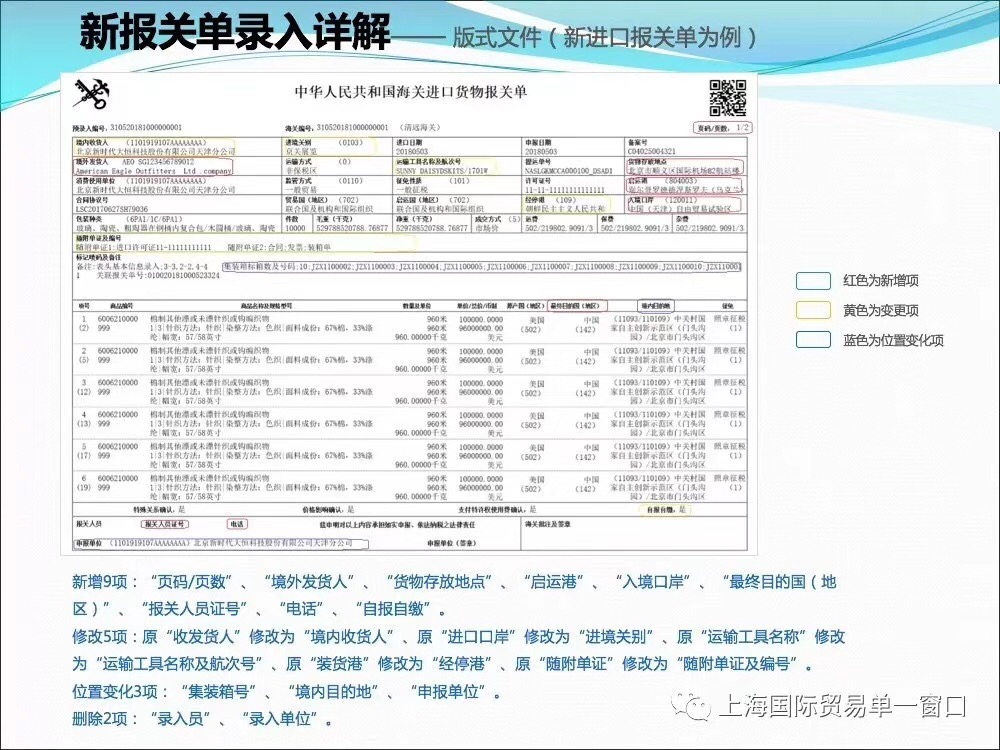The width and height of the screenshot is (1000, 750).
Task: Click the QR code at top right
Action: click(728, 98)
